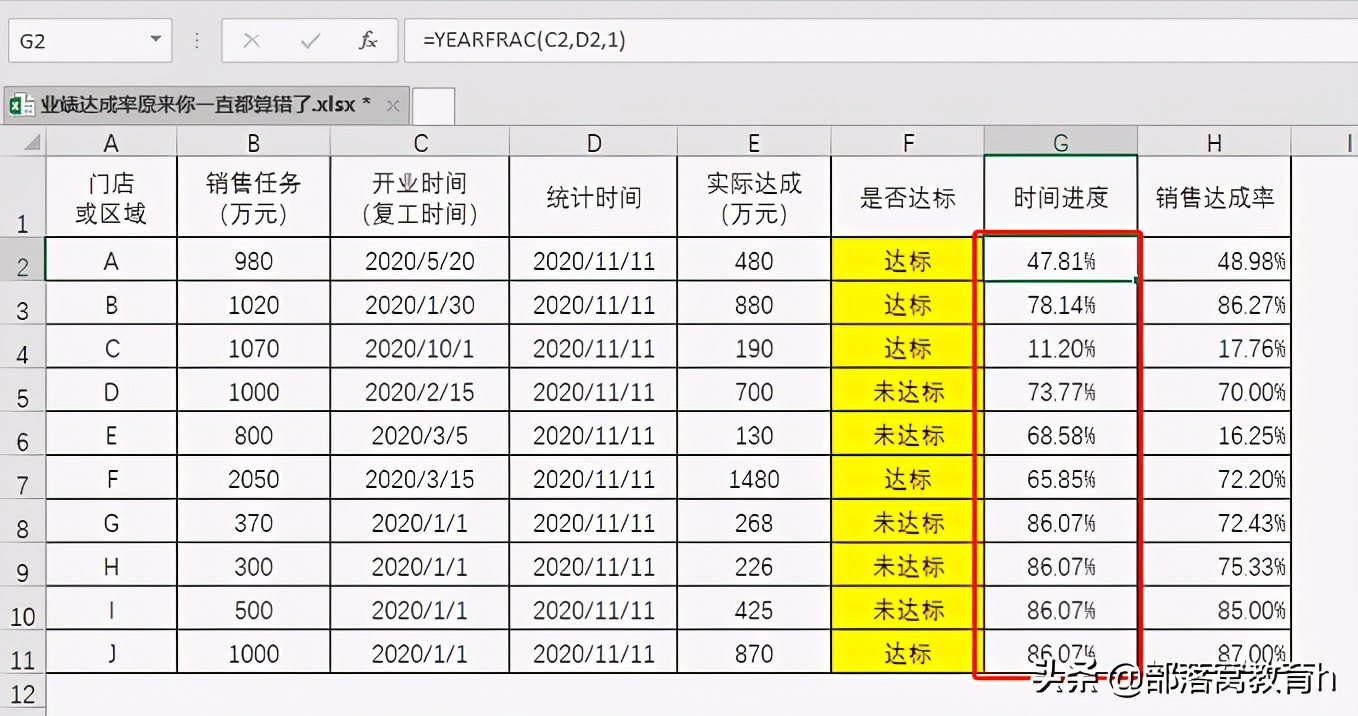The image size is (1358, 716).
Task: Select the 48.98% achievement rate cell
Action: tap(1214, 260)
